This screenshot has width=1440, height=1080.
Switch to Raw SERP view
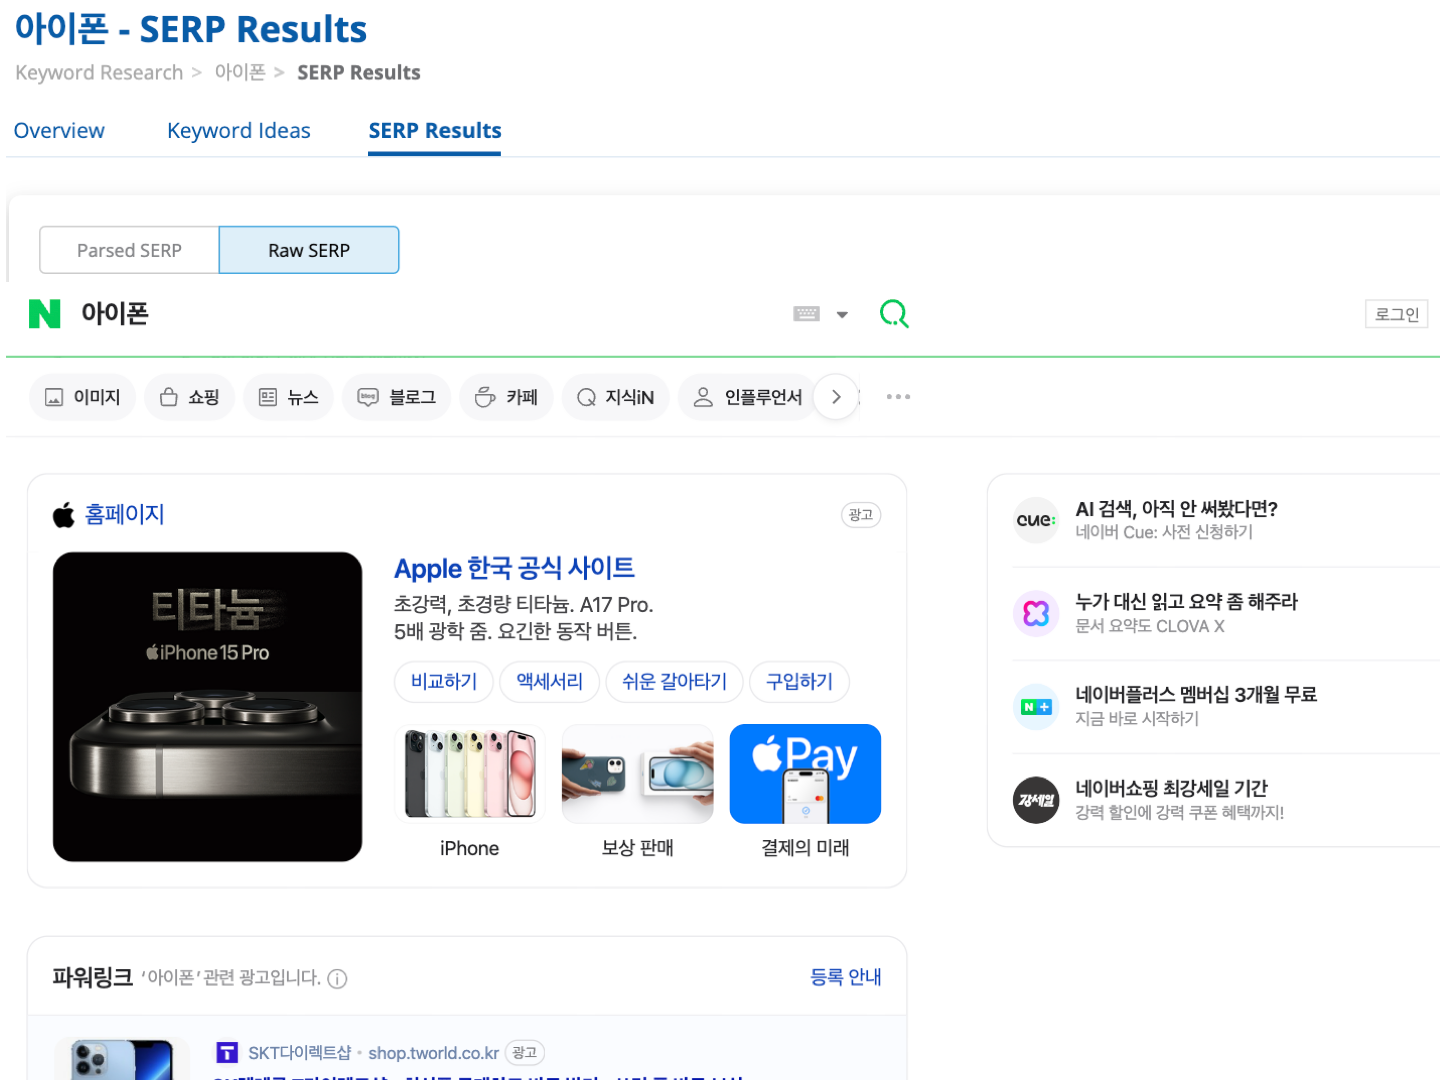pos(309,250)
